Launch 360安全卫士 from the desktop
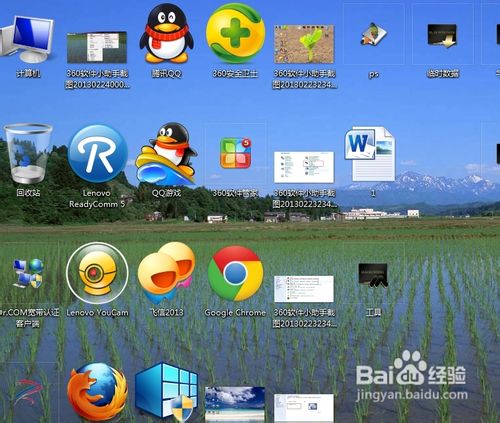The image size is (500, 423). [235, 34]
